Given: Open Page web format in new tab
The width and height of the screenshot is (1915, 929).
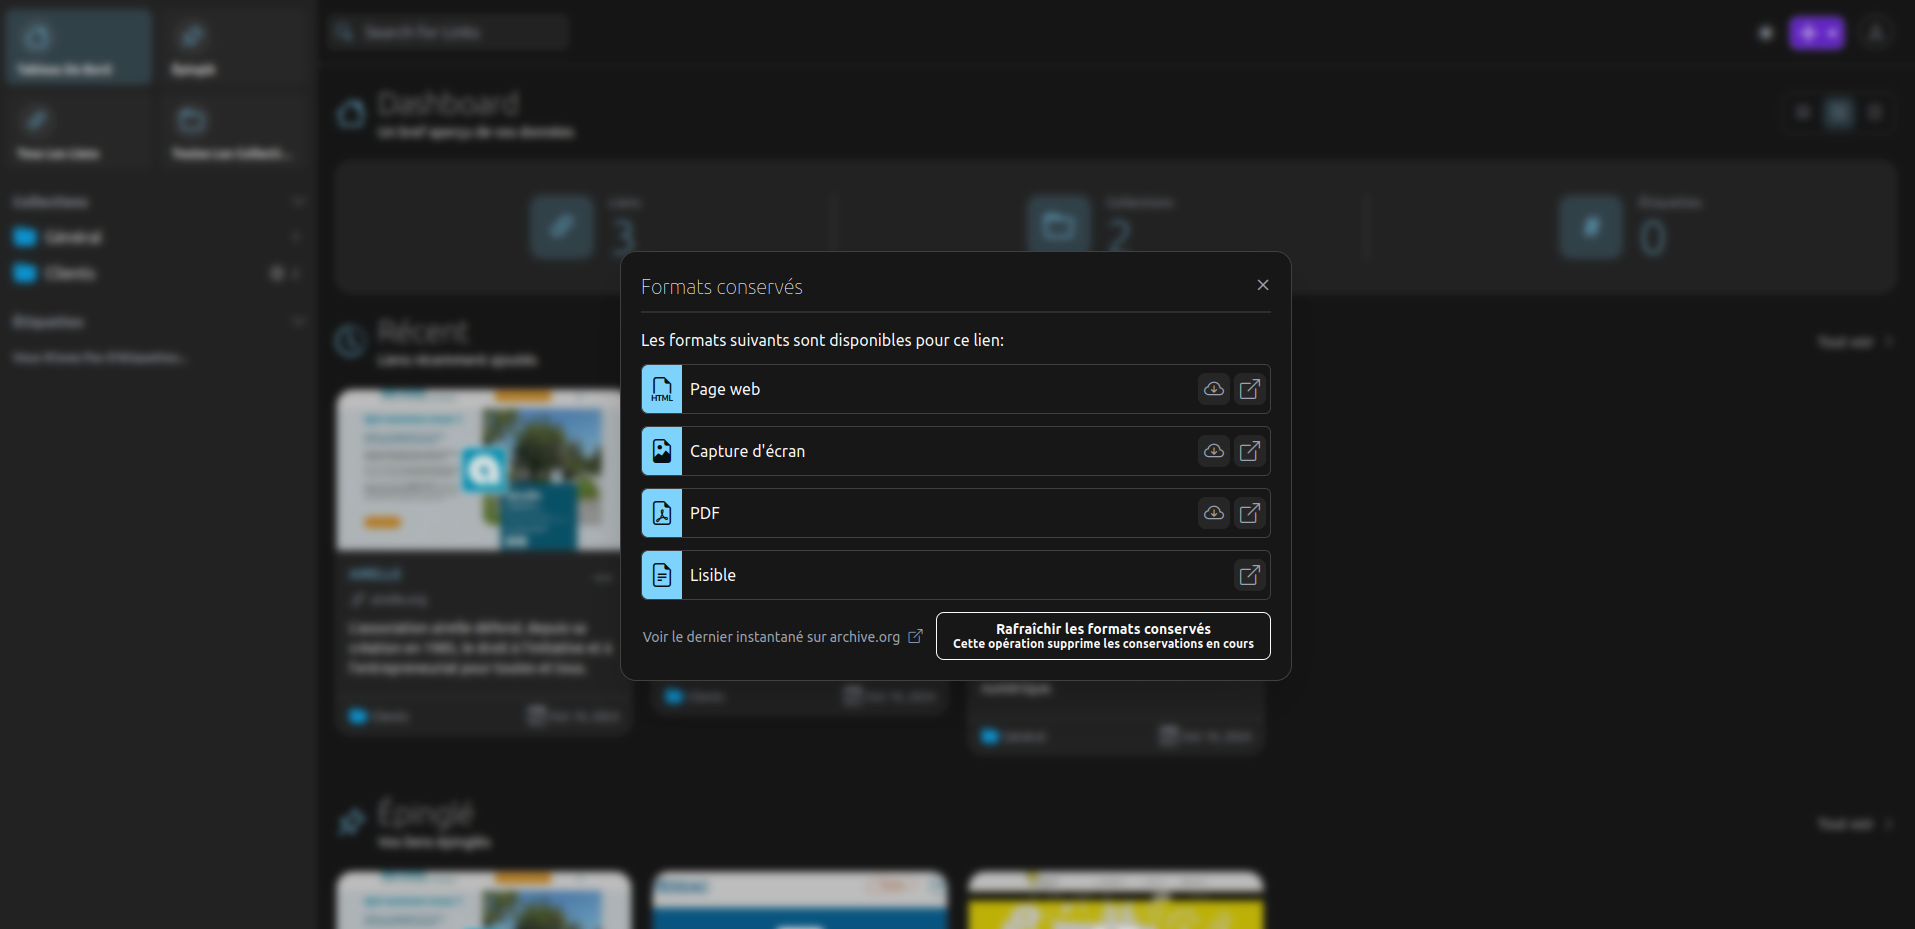Looking at the screenshot, I should point(1250,389).
